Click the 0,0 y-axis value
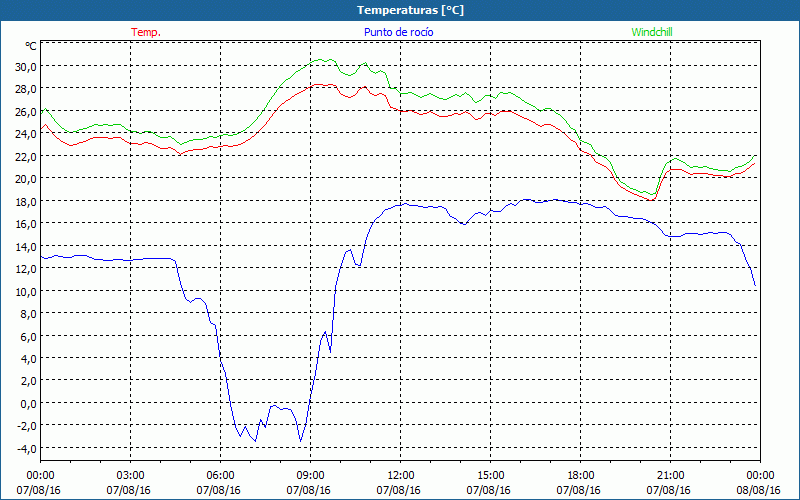The width and height of the screenshot is (800, 500). tap(28, 404)
